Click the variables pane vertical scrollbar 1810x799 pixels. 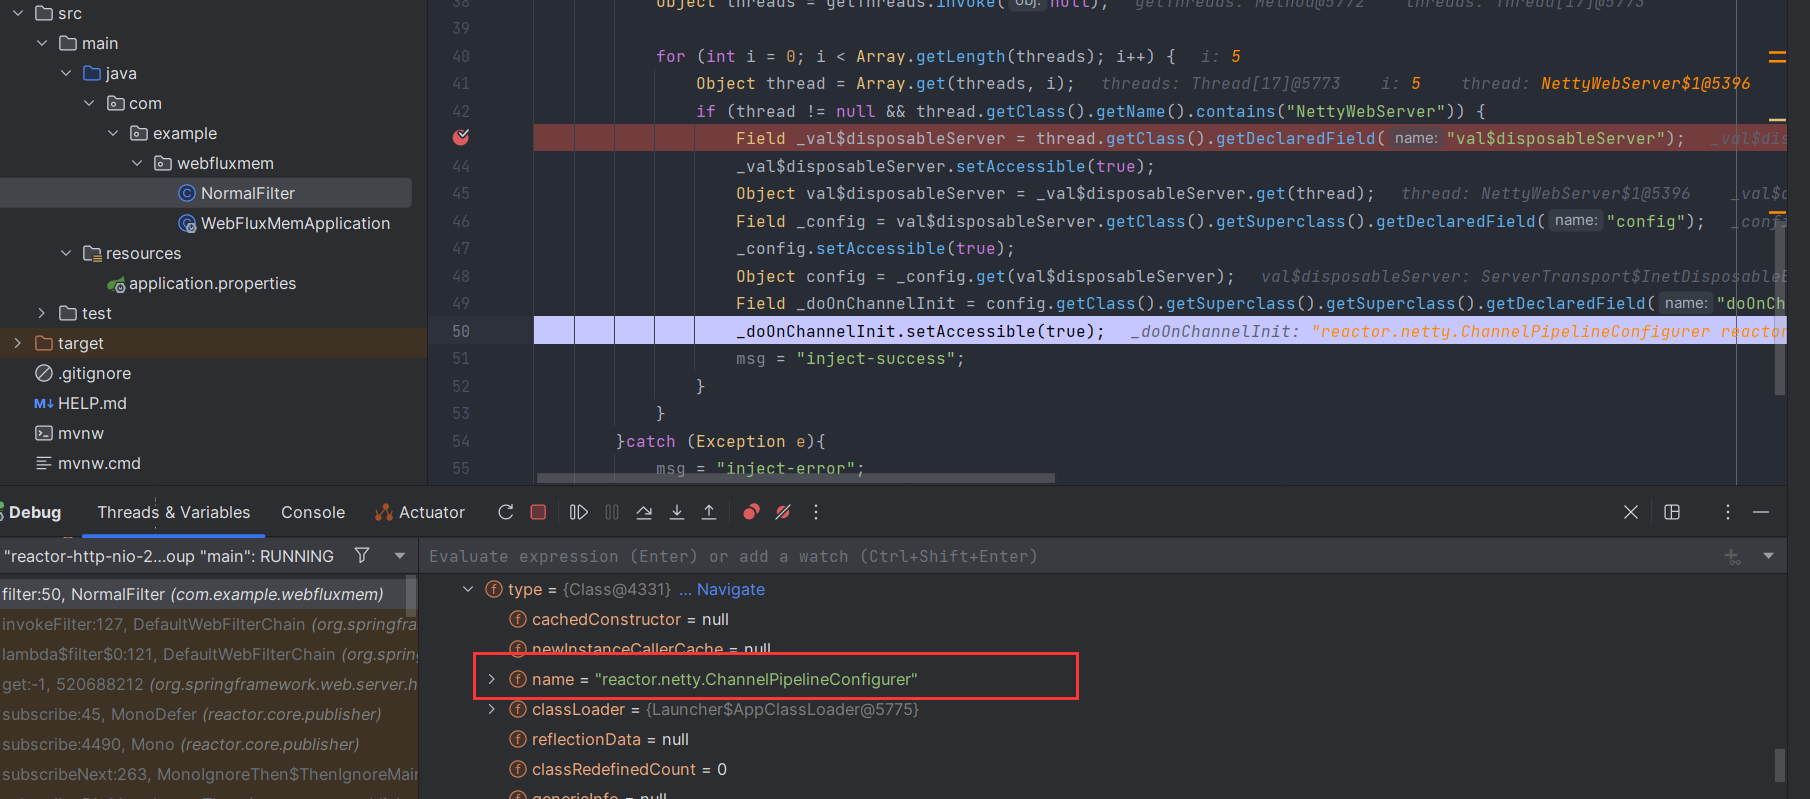(x=1780, y=766)
